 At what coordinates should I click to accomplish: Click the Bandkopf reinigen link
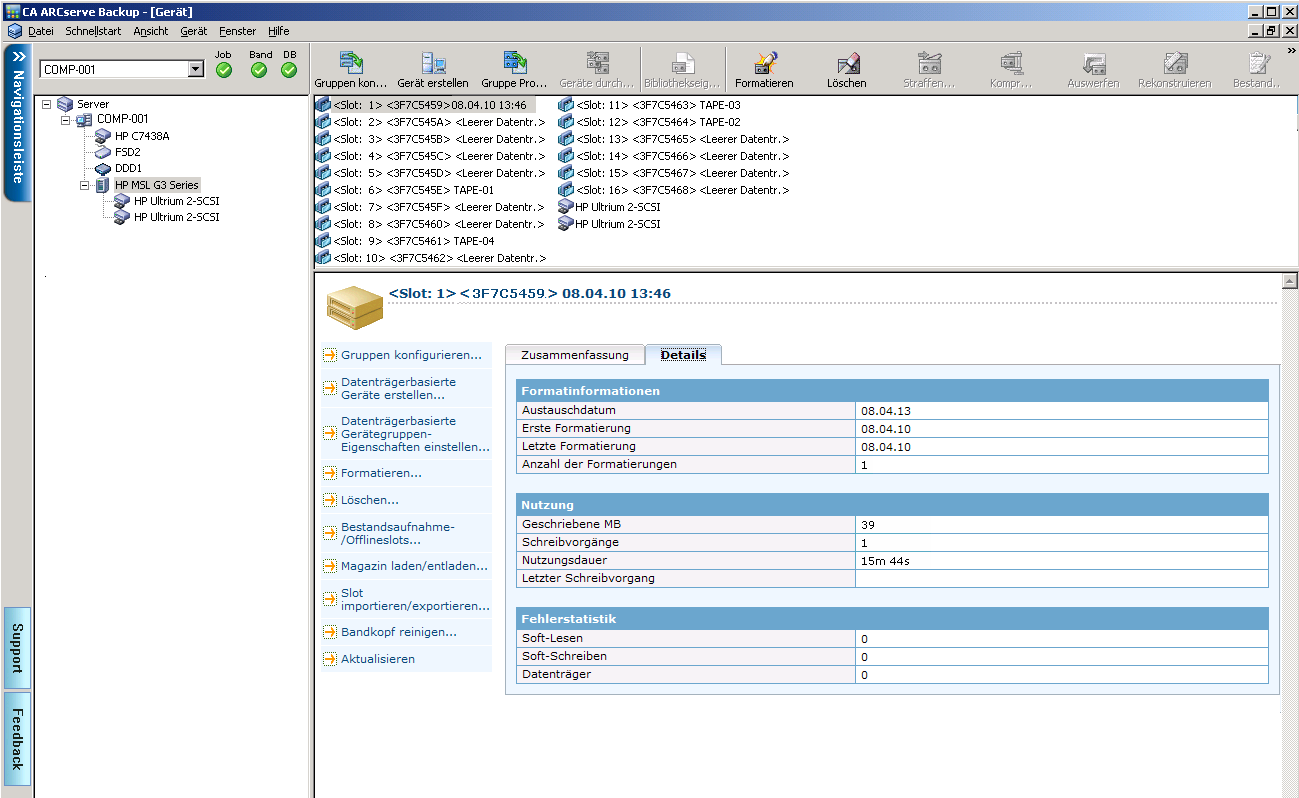[x=398, y=632]
